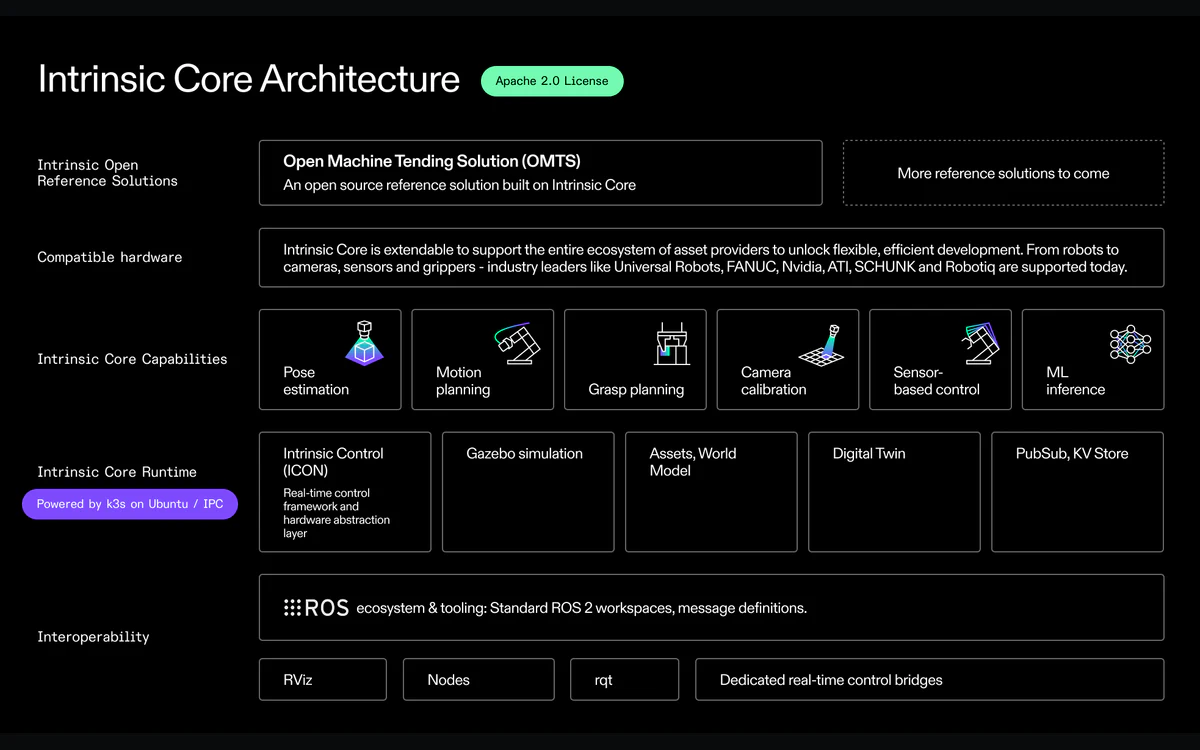Viewport: 1200px width, 750px height.
Task: Click the Camera calibration label text
Action: 773,381
